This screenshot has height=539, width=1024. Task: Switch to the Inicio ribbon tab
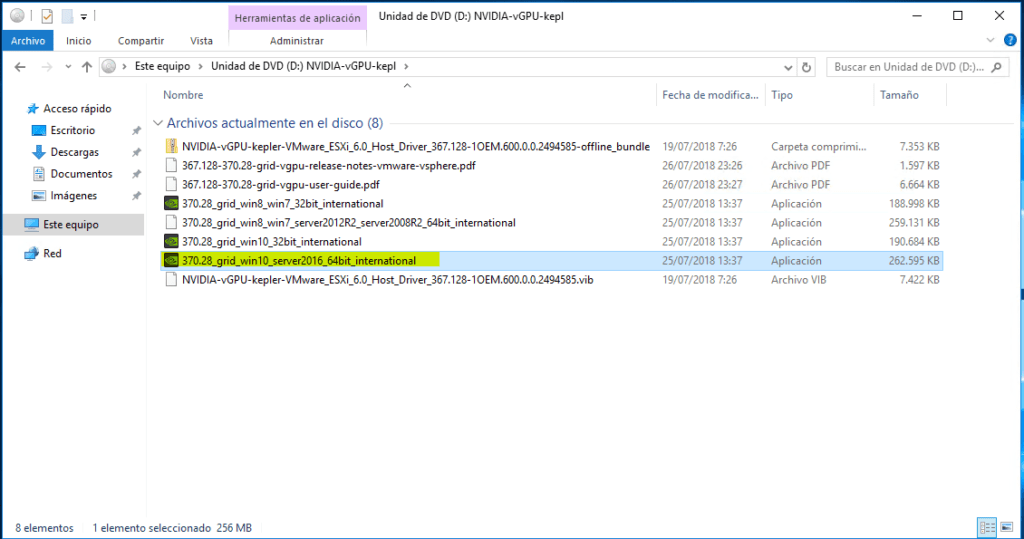tap(78, 41)
